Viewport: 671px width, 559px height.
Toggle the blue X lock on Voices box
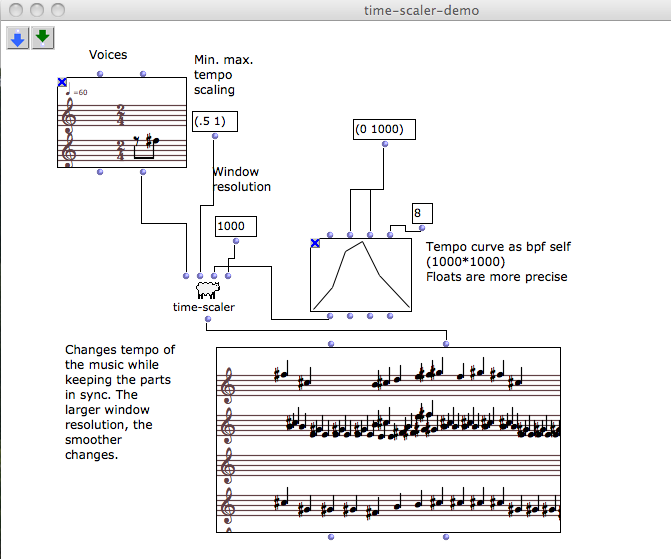pos(62,83)
